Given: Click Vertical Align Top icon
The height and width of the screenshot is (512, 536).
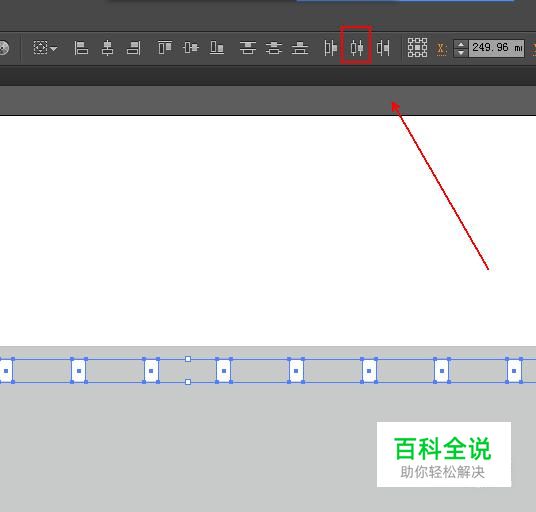Looking at the screenshot, I should tap(164, 48).
